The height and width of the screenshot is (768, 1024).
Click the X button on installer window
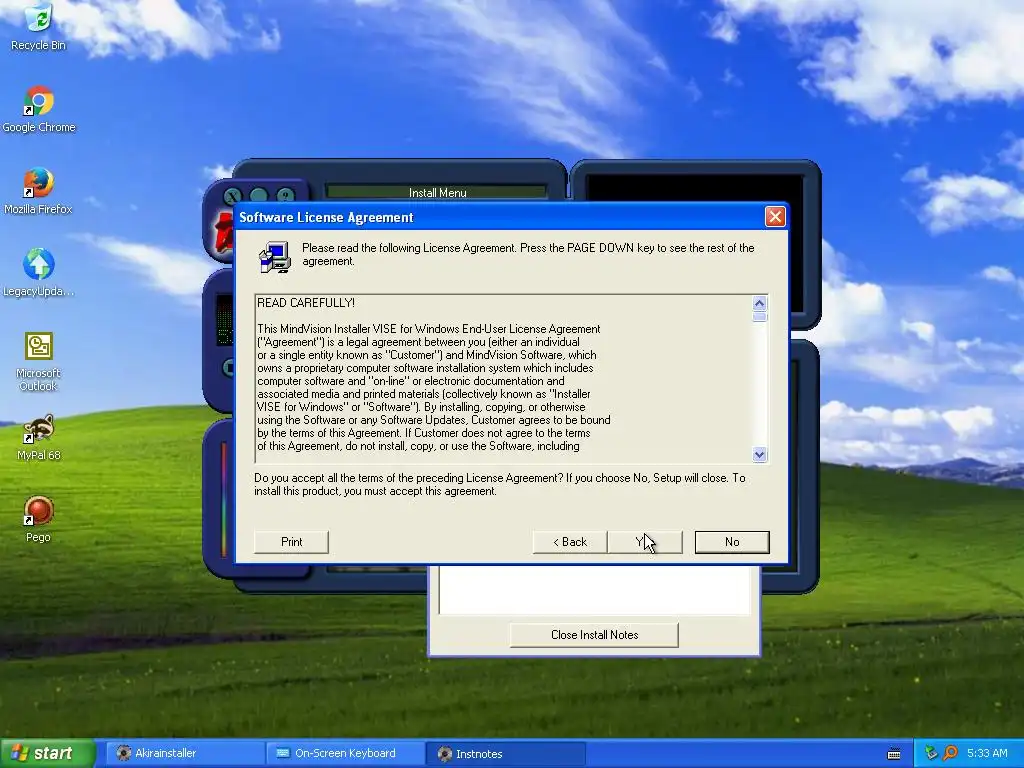[232, 195]
